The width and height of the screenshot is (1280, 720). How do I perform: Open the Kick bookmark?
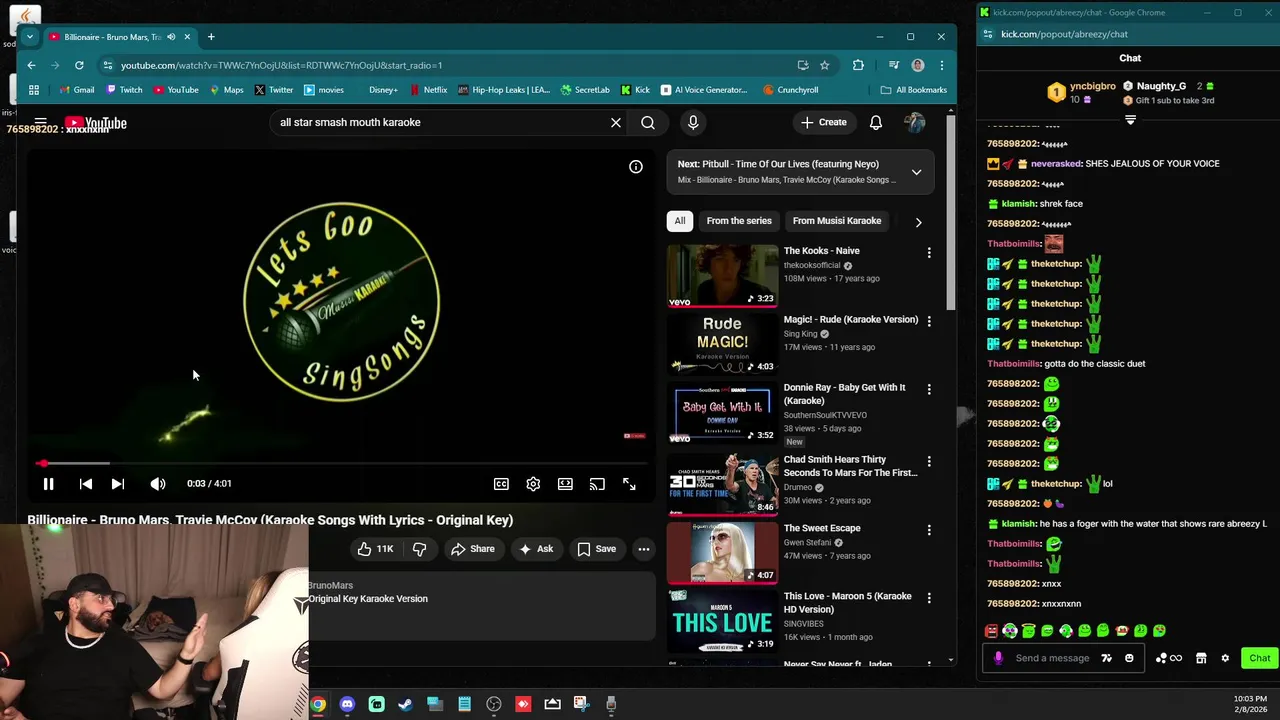click(635, 90)
